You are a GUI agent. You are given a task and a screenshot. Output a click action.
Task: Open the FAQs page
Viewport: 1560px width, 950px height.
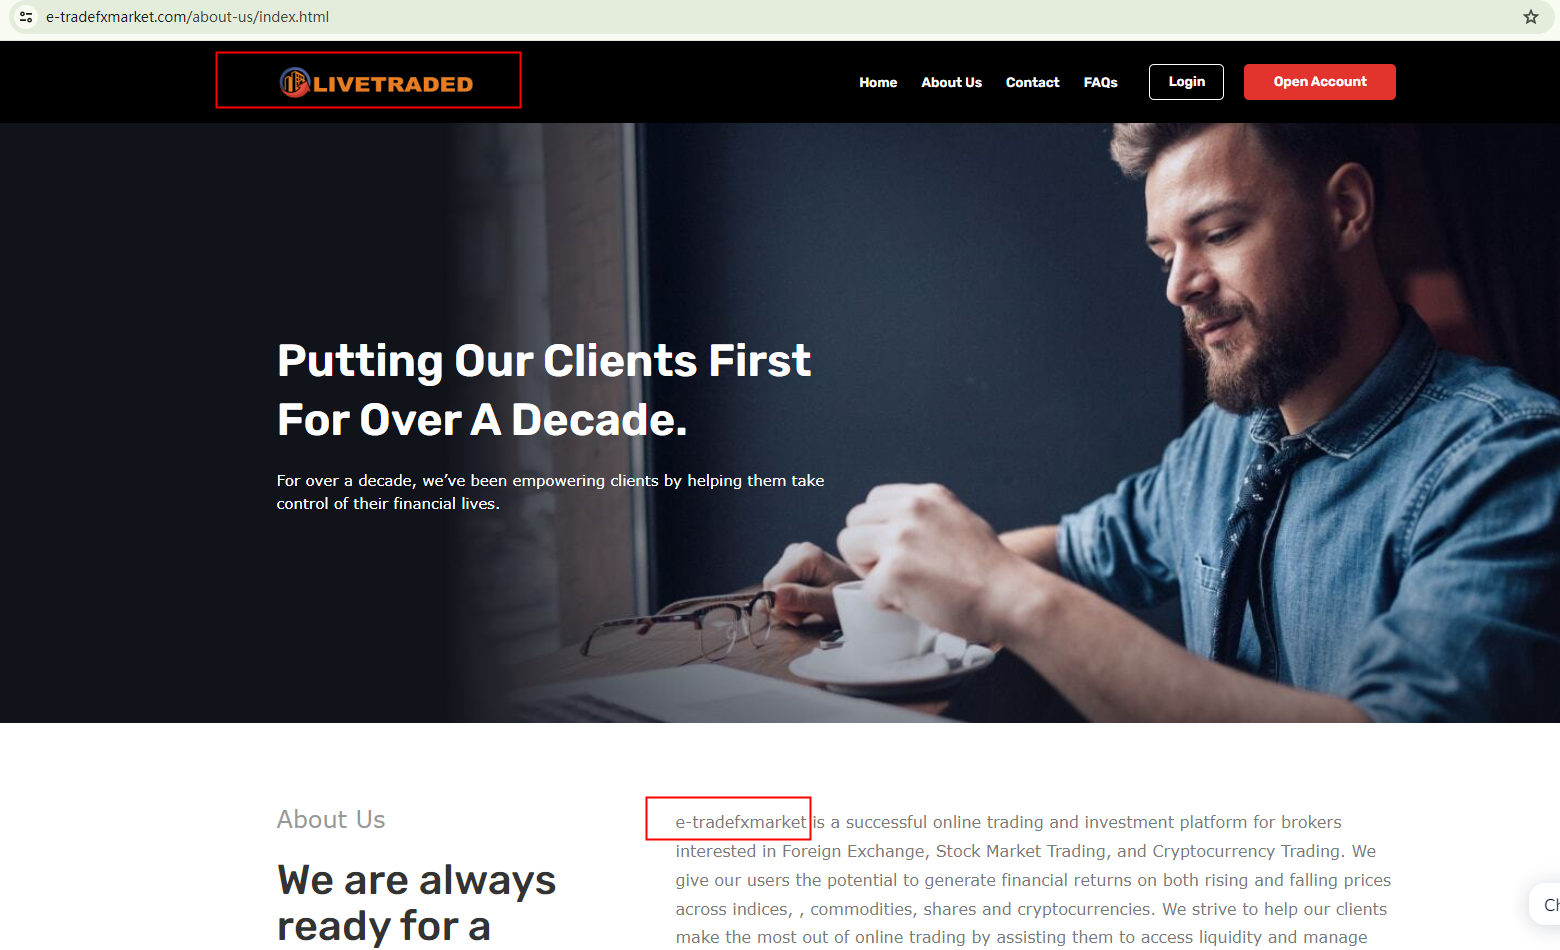point(1100,82)
